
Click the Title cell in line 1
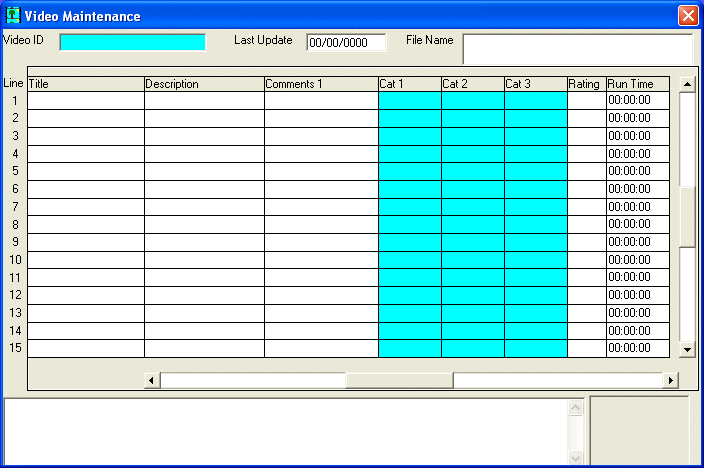point(86,100)
